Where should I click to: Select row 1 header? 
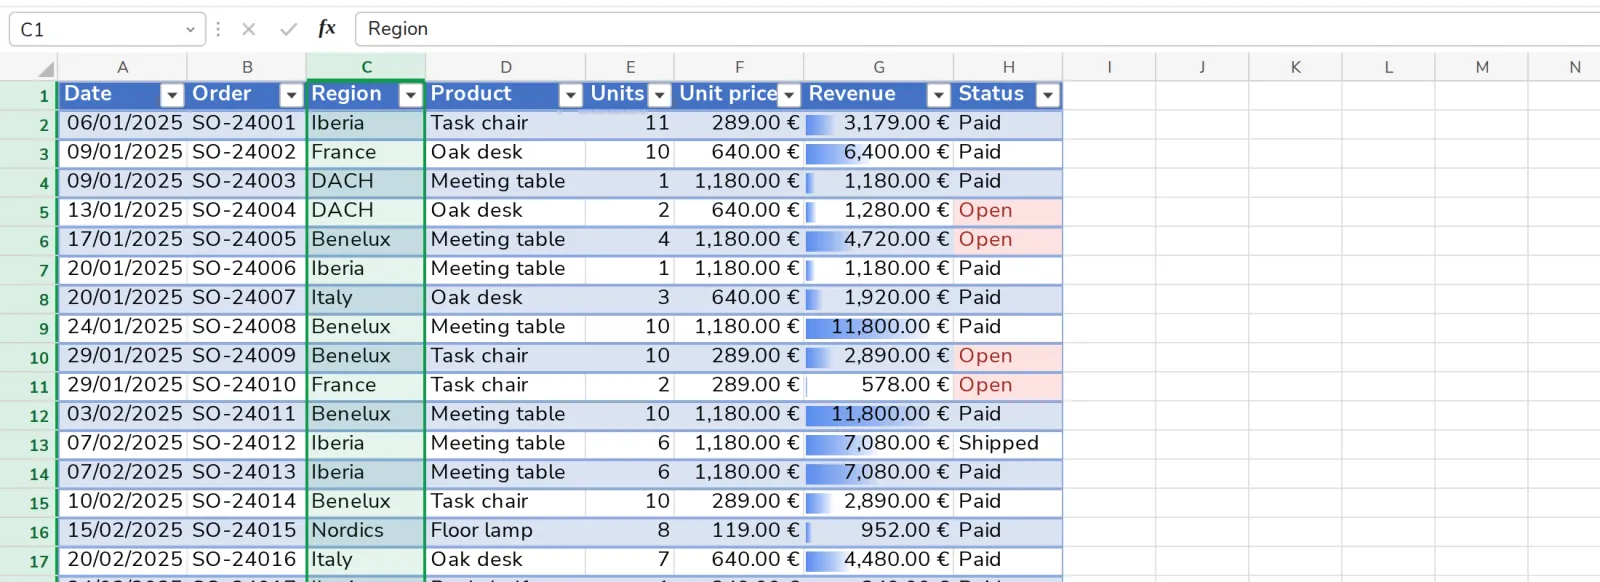point(28,96)
